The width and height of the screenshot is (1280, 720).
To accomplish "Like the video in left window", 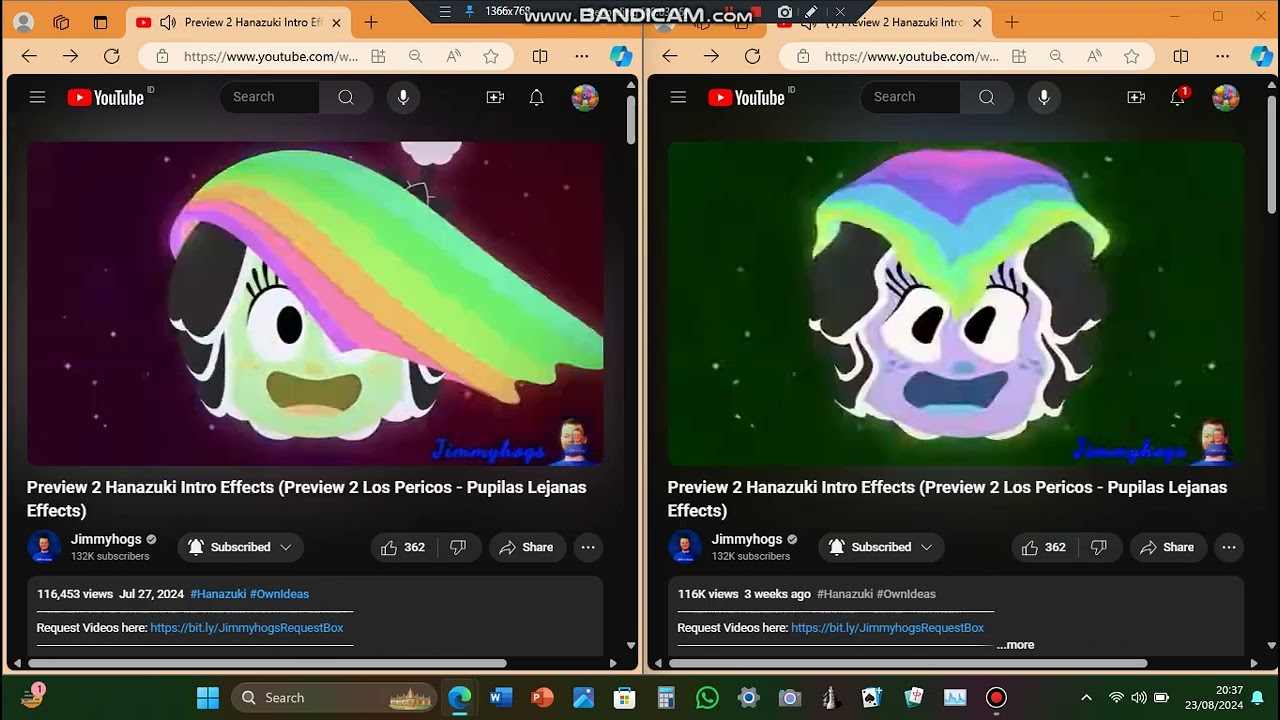I will coord(403,547).
